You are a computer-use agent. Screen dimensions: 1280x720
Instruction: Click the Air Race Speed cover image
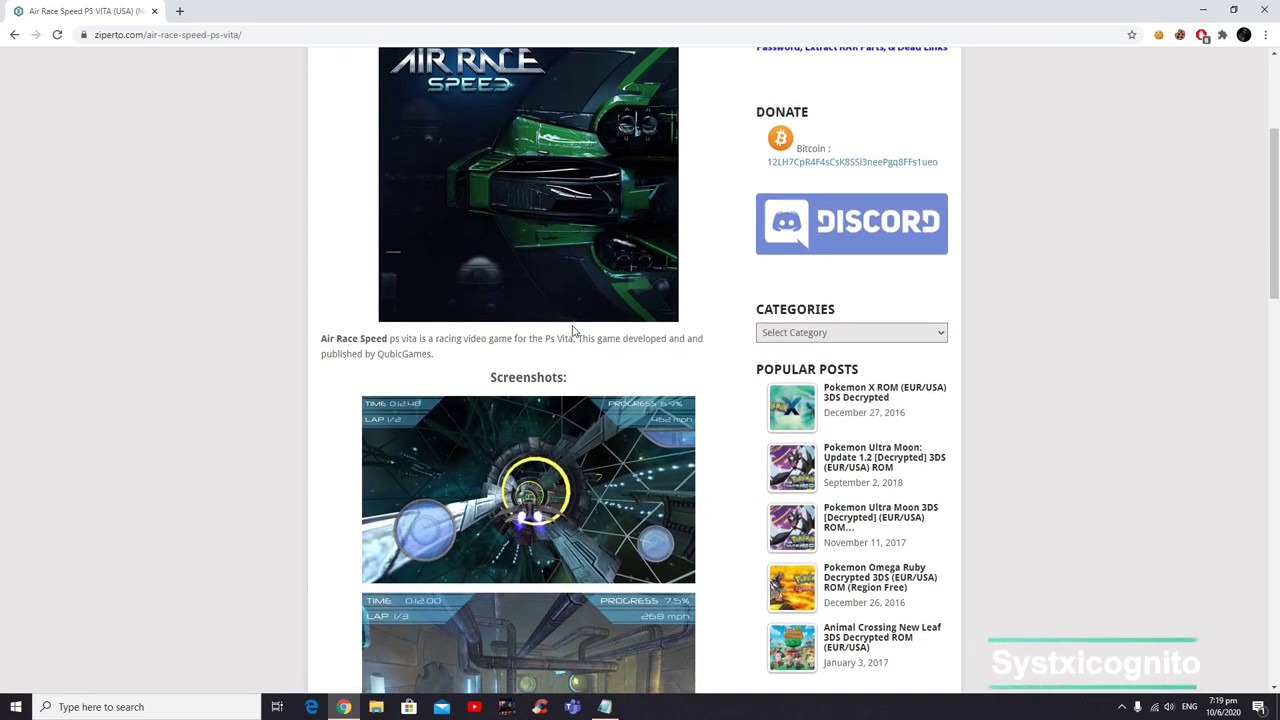(x=528, y=185)
